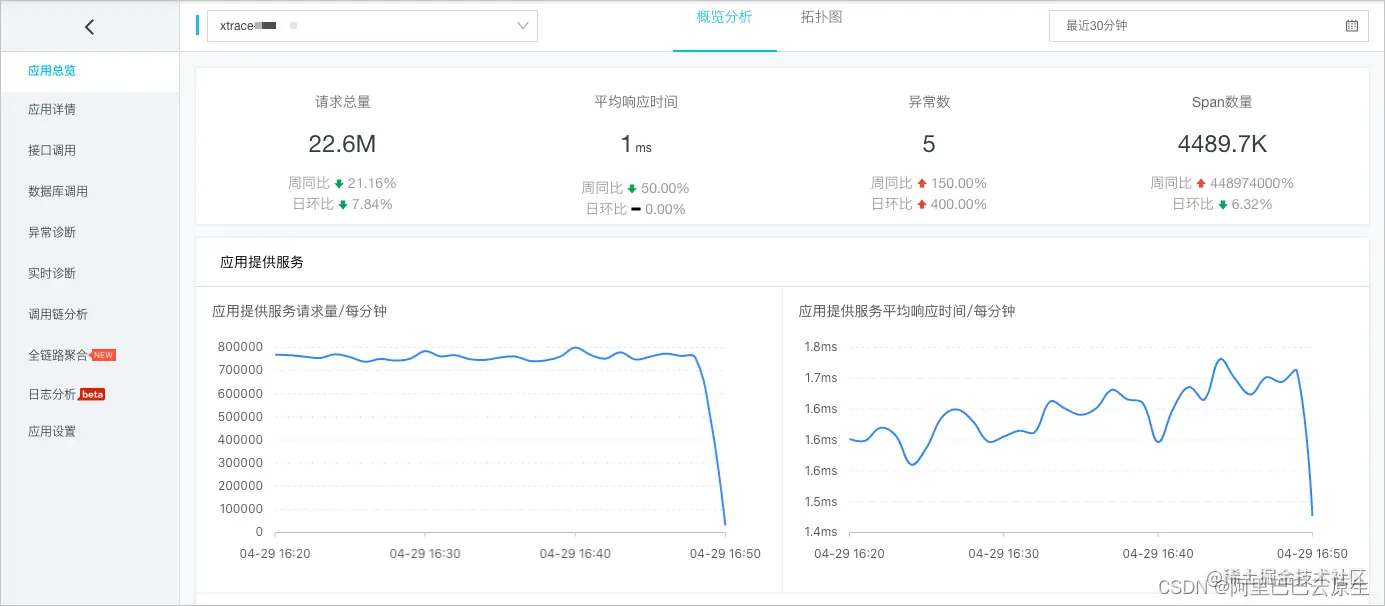Click the 22.6M total requests value

pyautogui.click(x=342, y=144)
